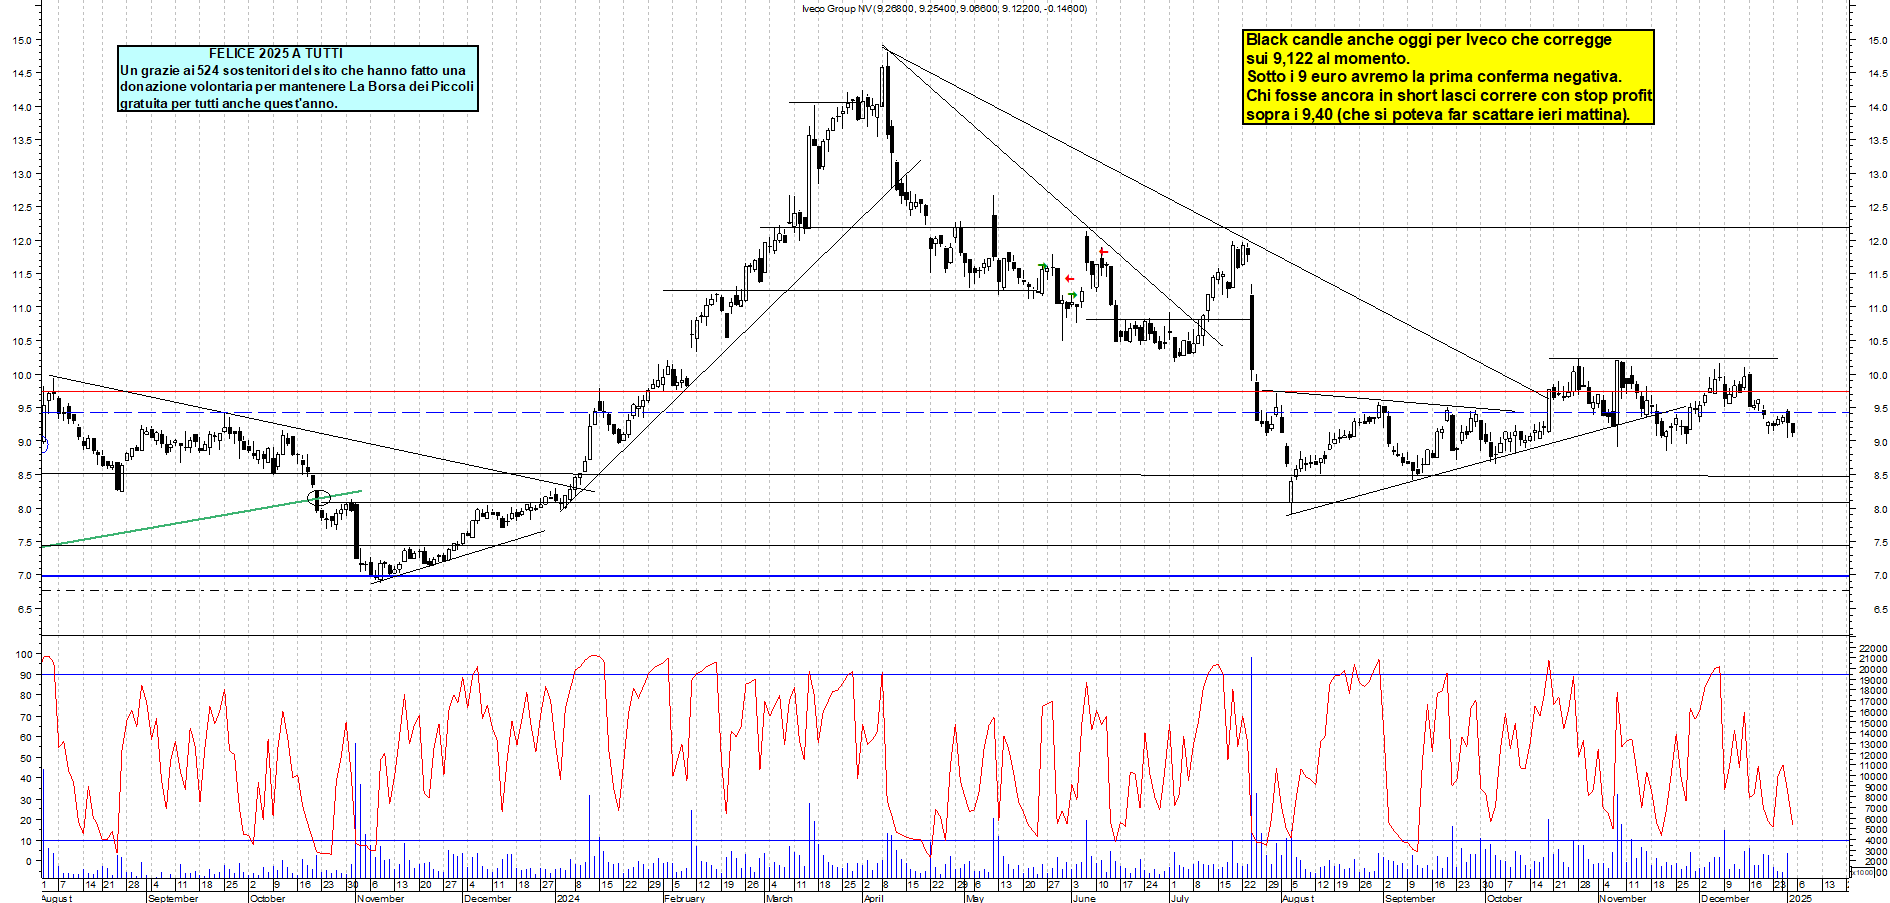Click the '7.0' value on left price axis
The width and height of the screenshot is (1890, 903).
pos(23,575)
